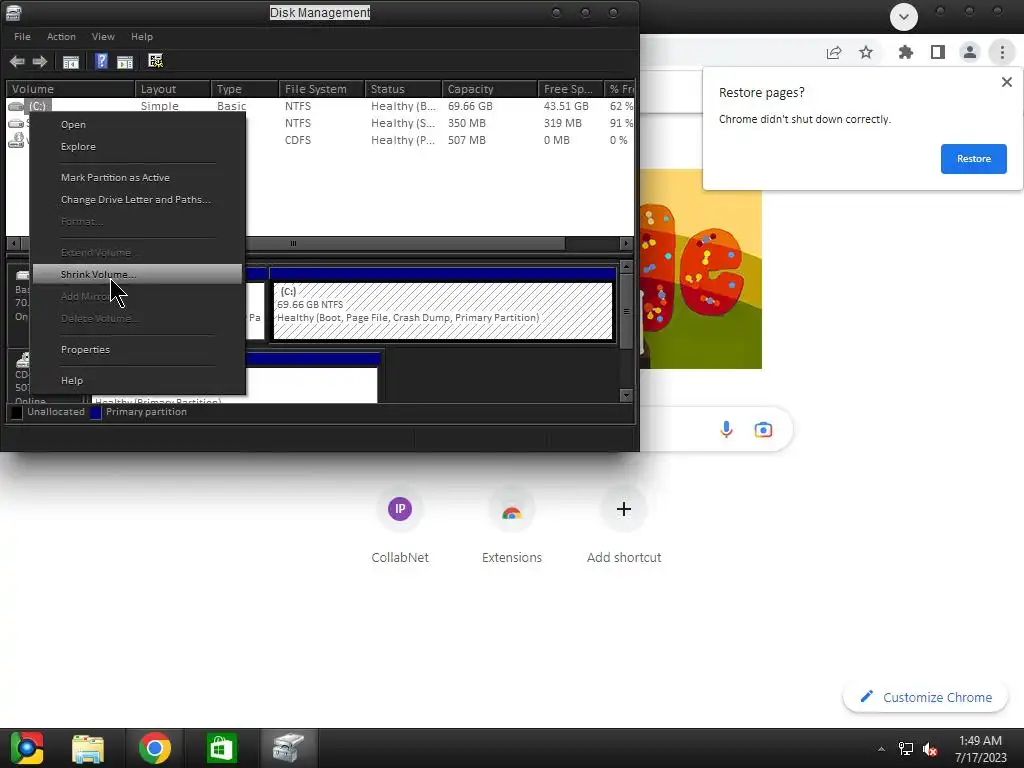Sort by the Type column header
Viewport: 1024px width, 768px height.
[x=244, y=89]
